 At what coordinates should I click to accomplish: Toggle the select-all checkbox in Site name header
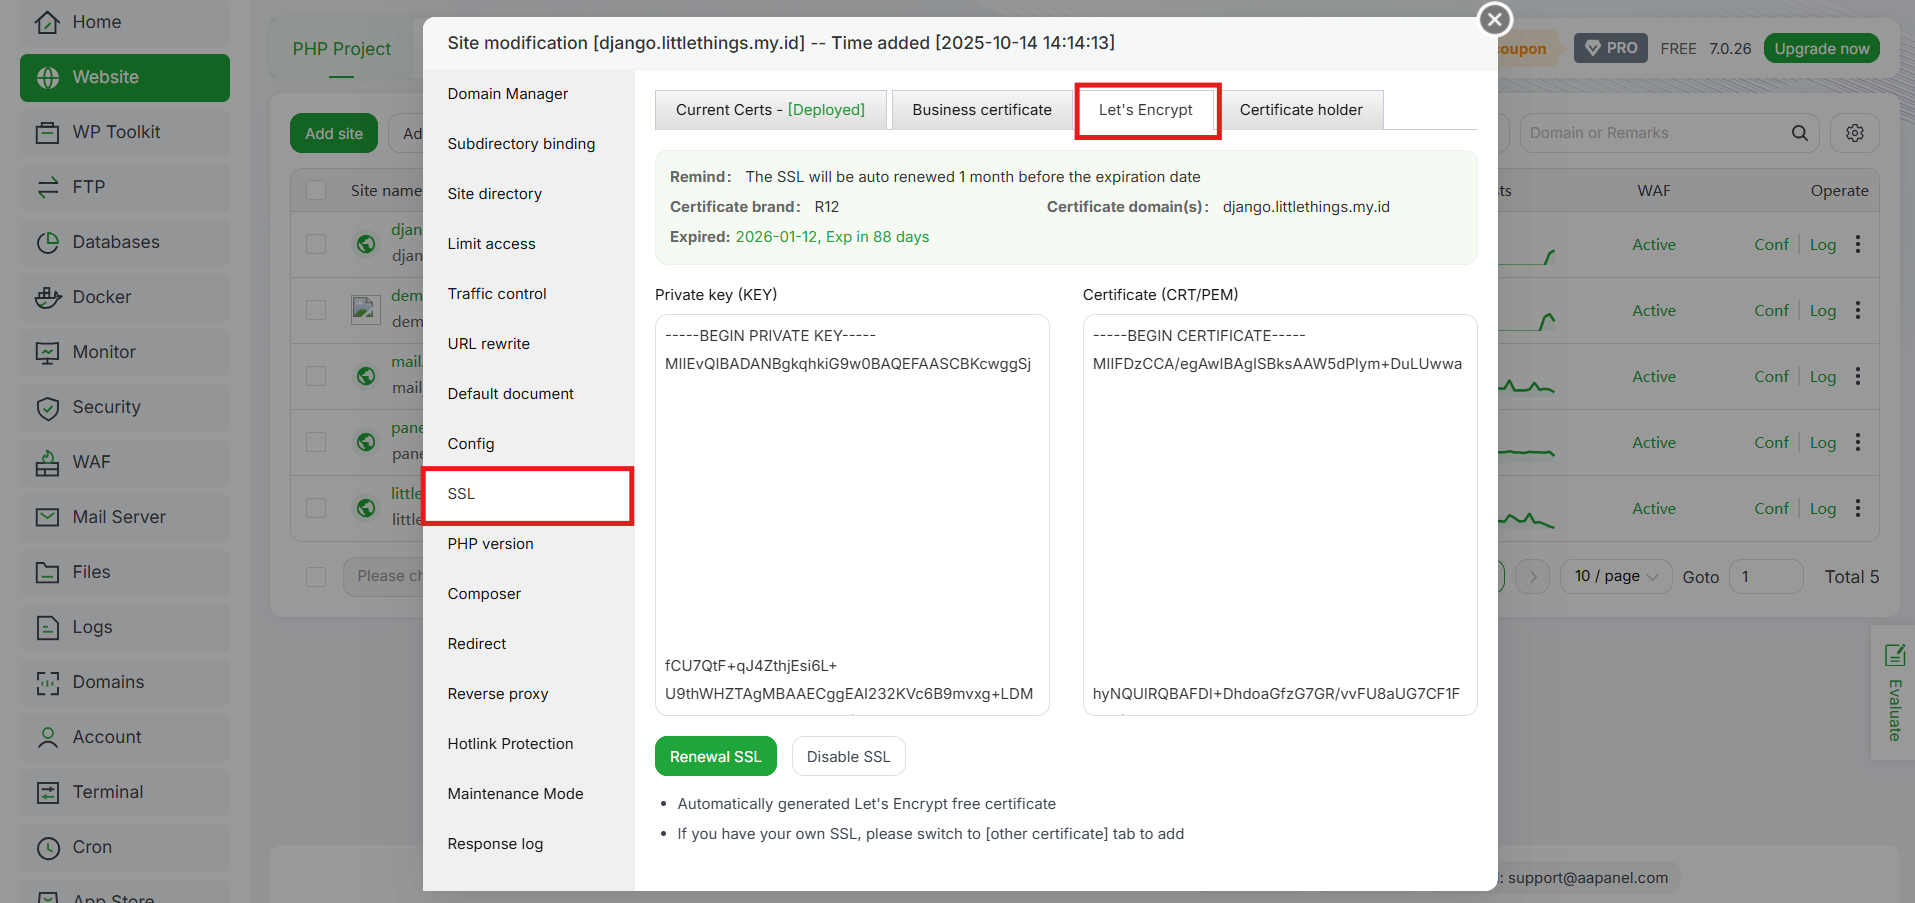click(x=316, y=190)
